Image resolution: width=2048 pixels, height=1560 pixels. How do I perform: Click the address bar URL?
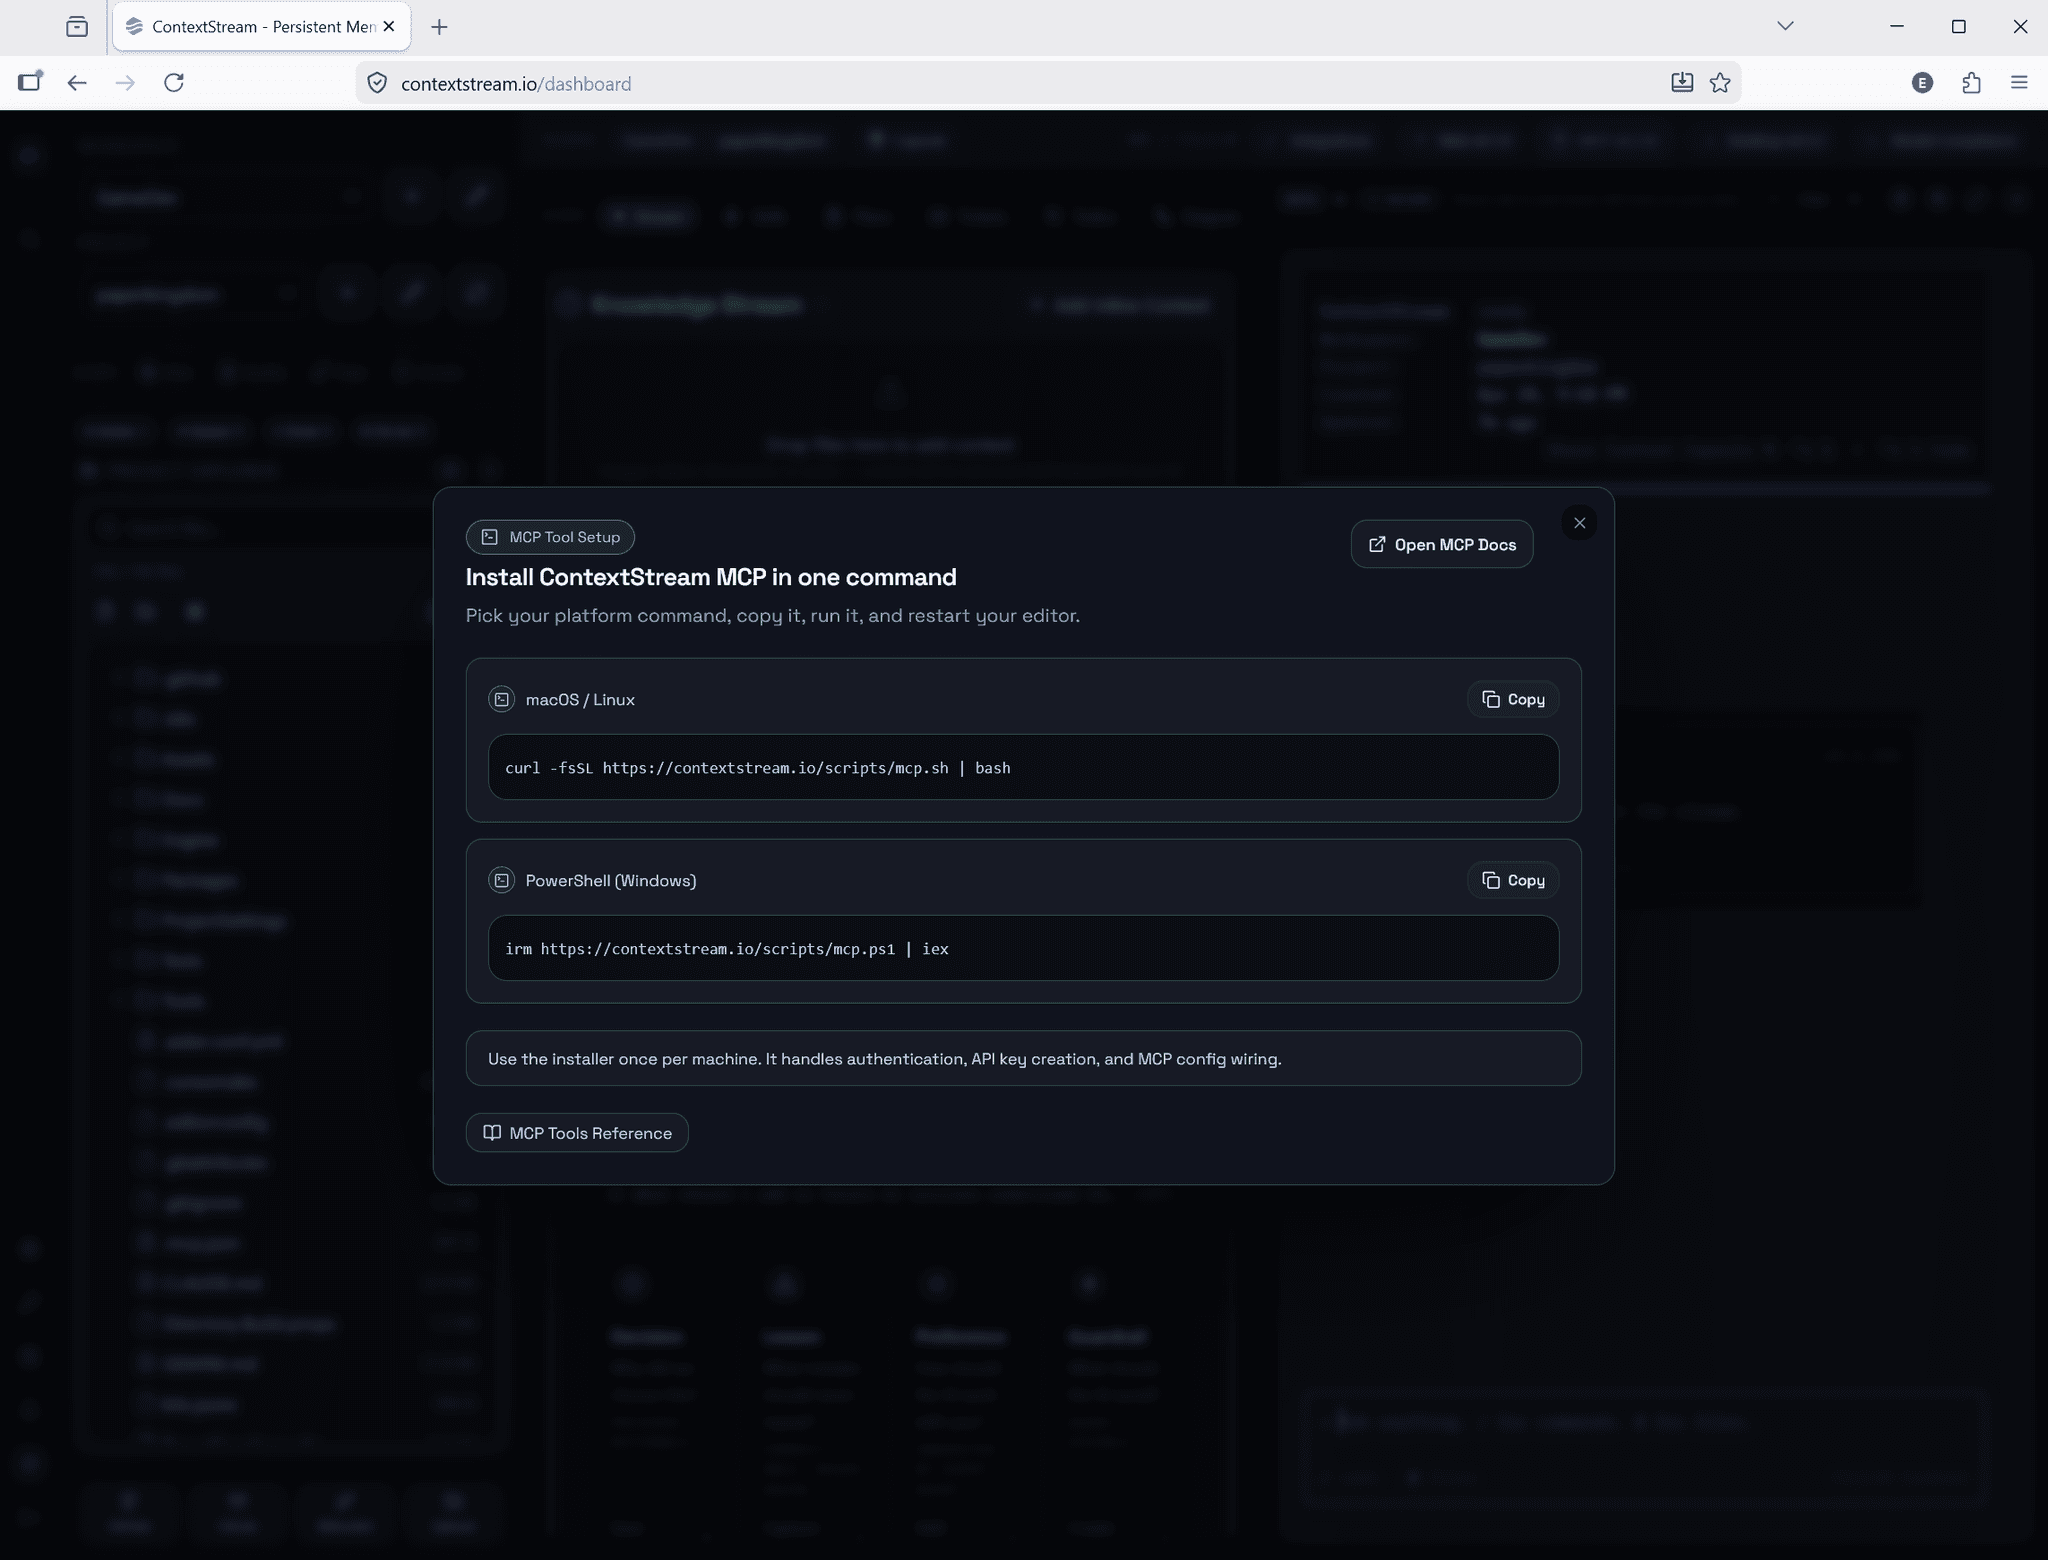[516, 84]
